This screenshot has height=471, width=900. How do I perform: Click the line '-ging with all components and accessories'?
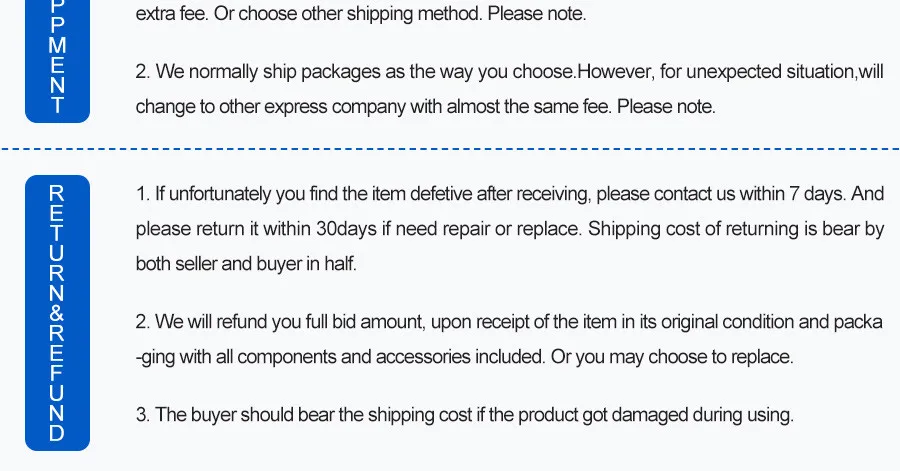tap(464, 357)
